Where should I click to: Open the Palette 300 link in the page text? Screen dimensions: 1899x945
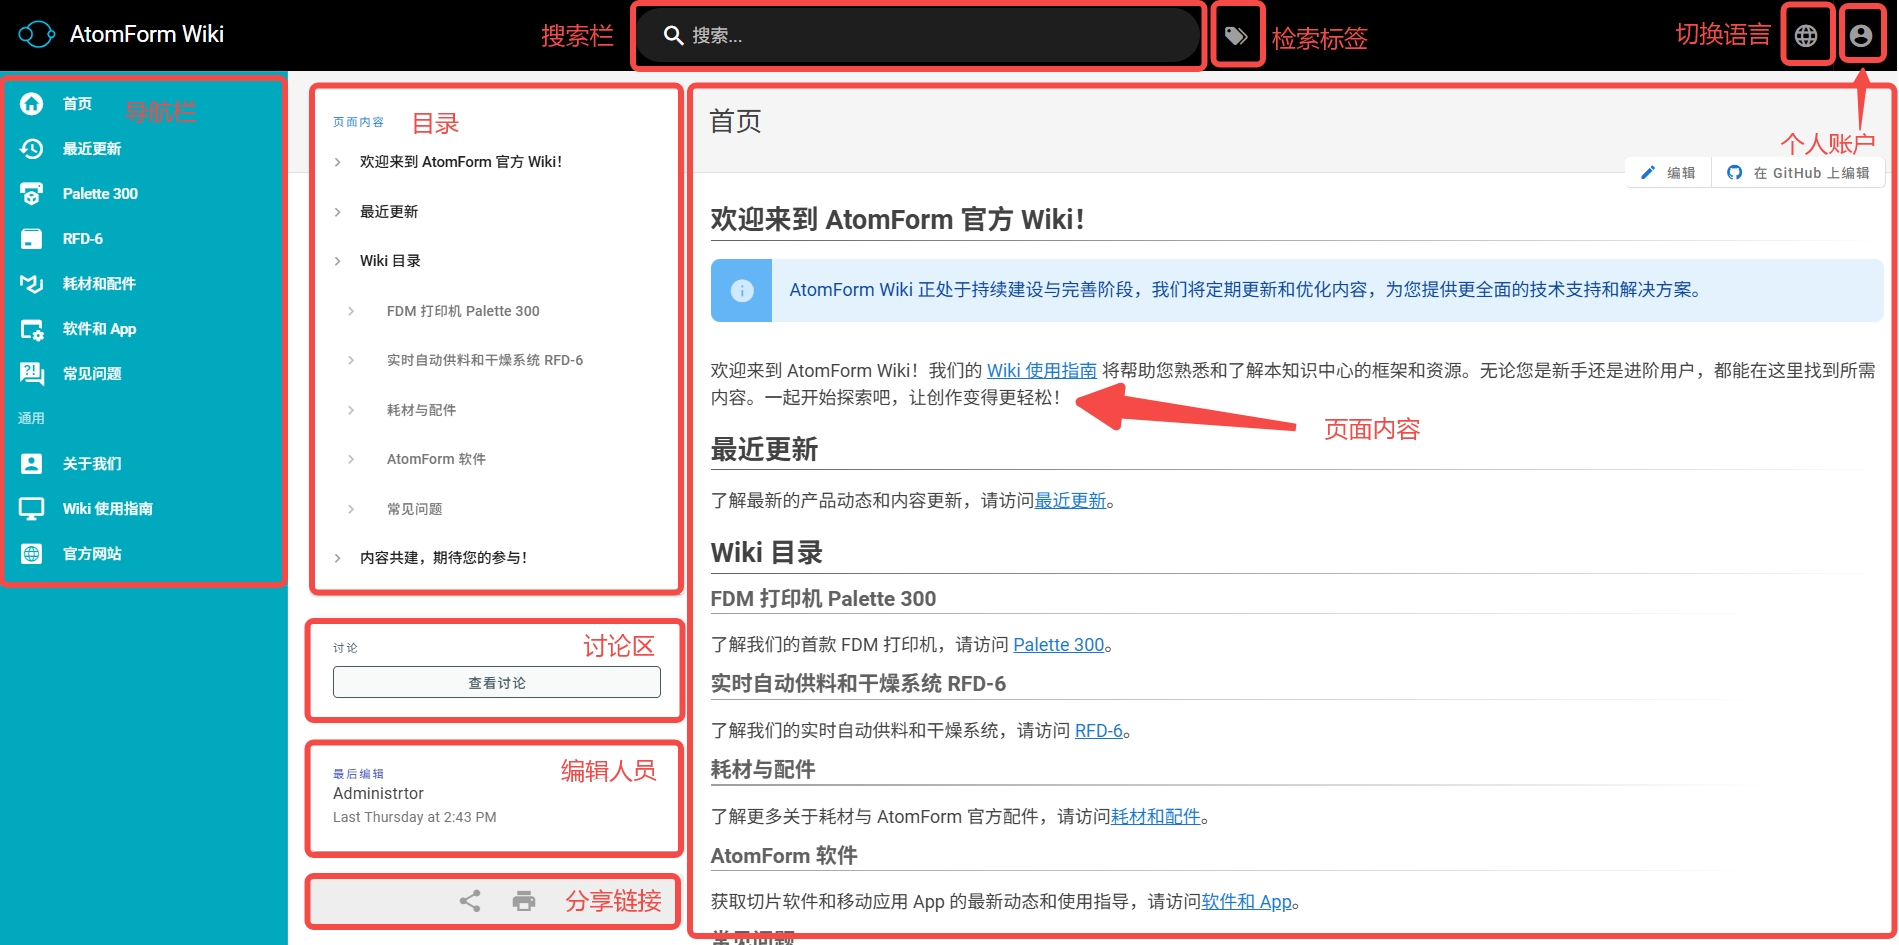[1059, 645]
